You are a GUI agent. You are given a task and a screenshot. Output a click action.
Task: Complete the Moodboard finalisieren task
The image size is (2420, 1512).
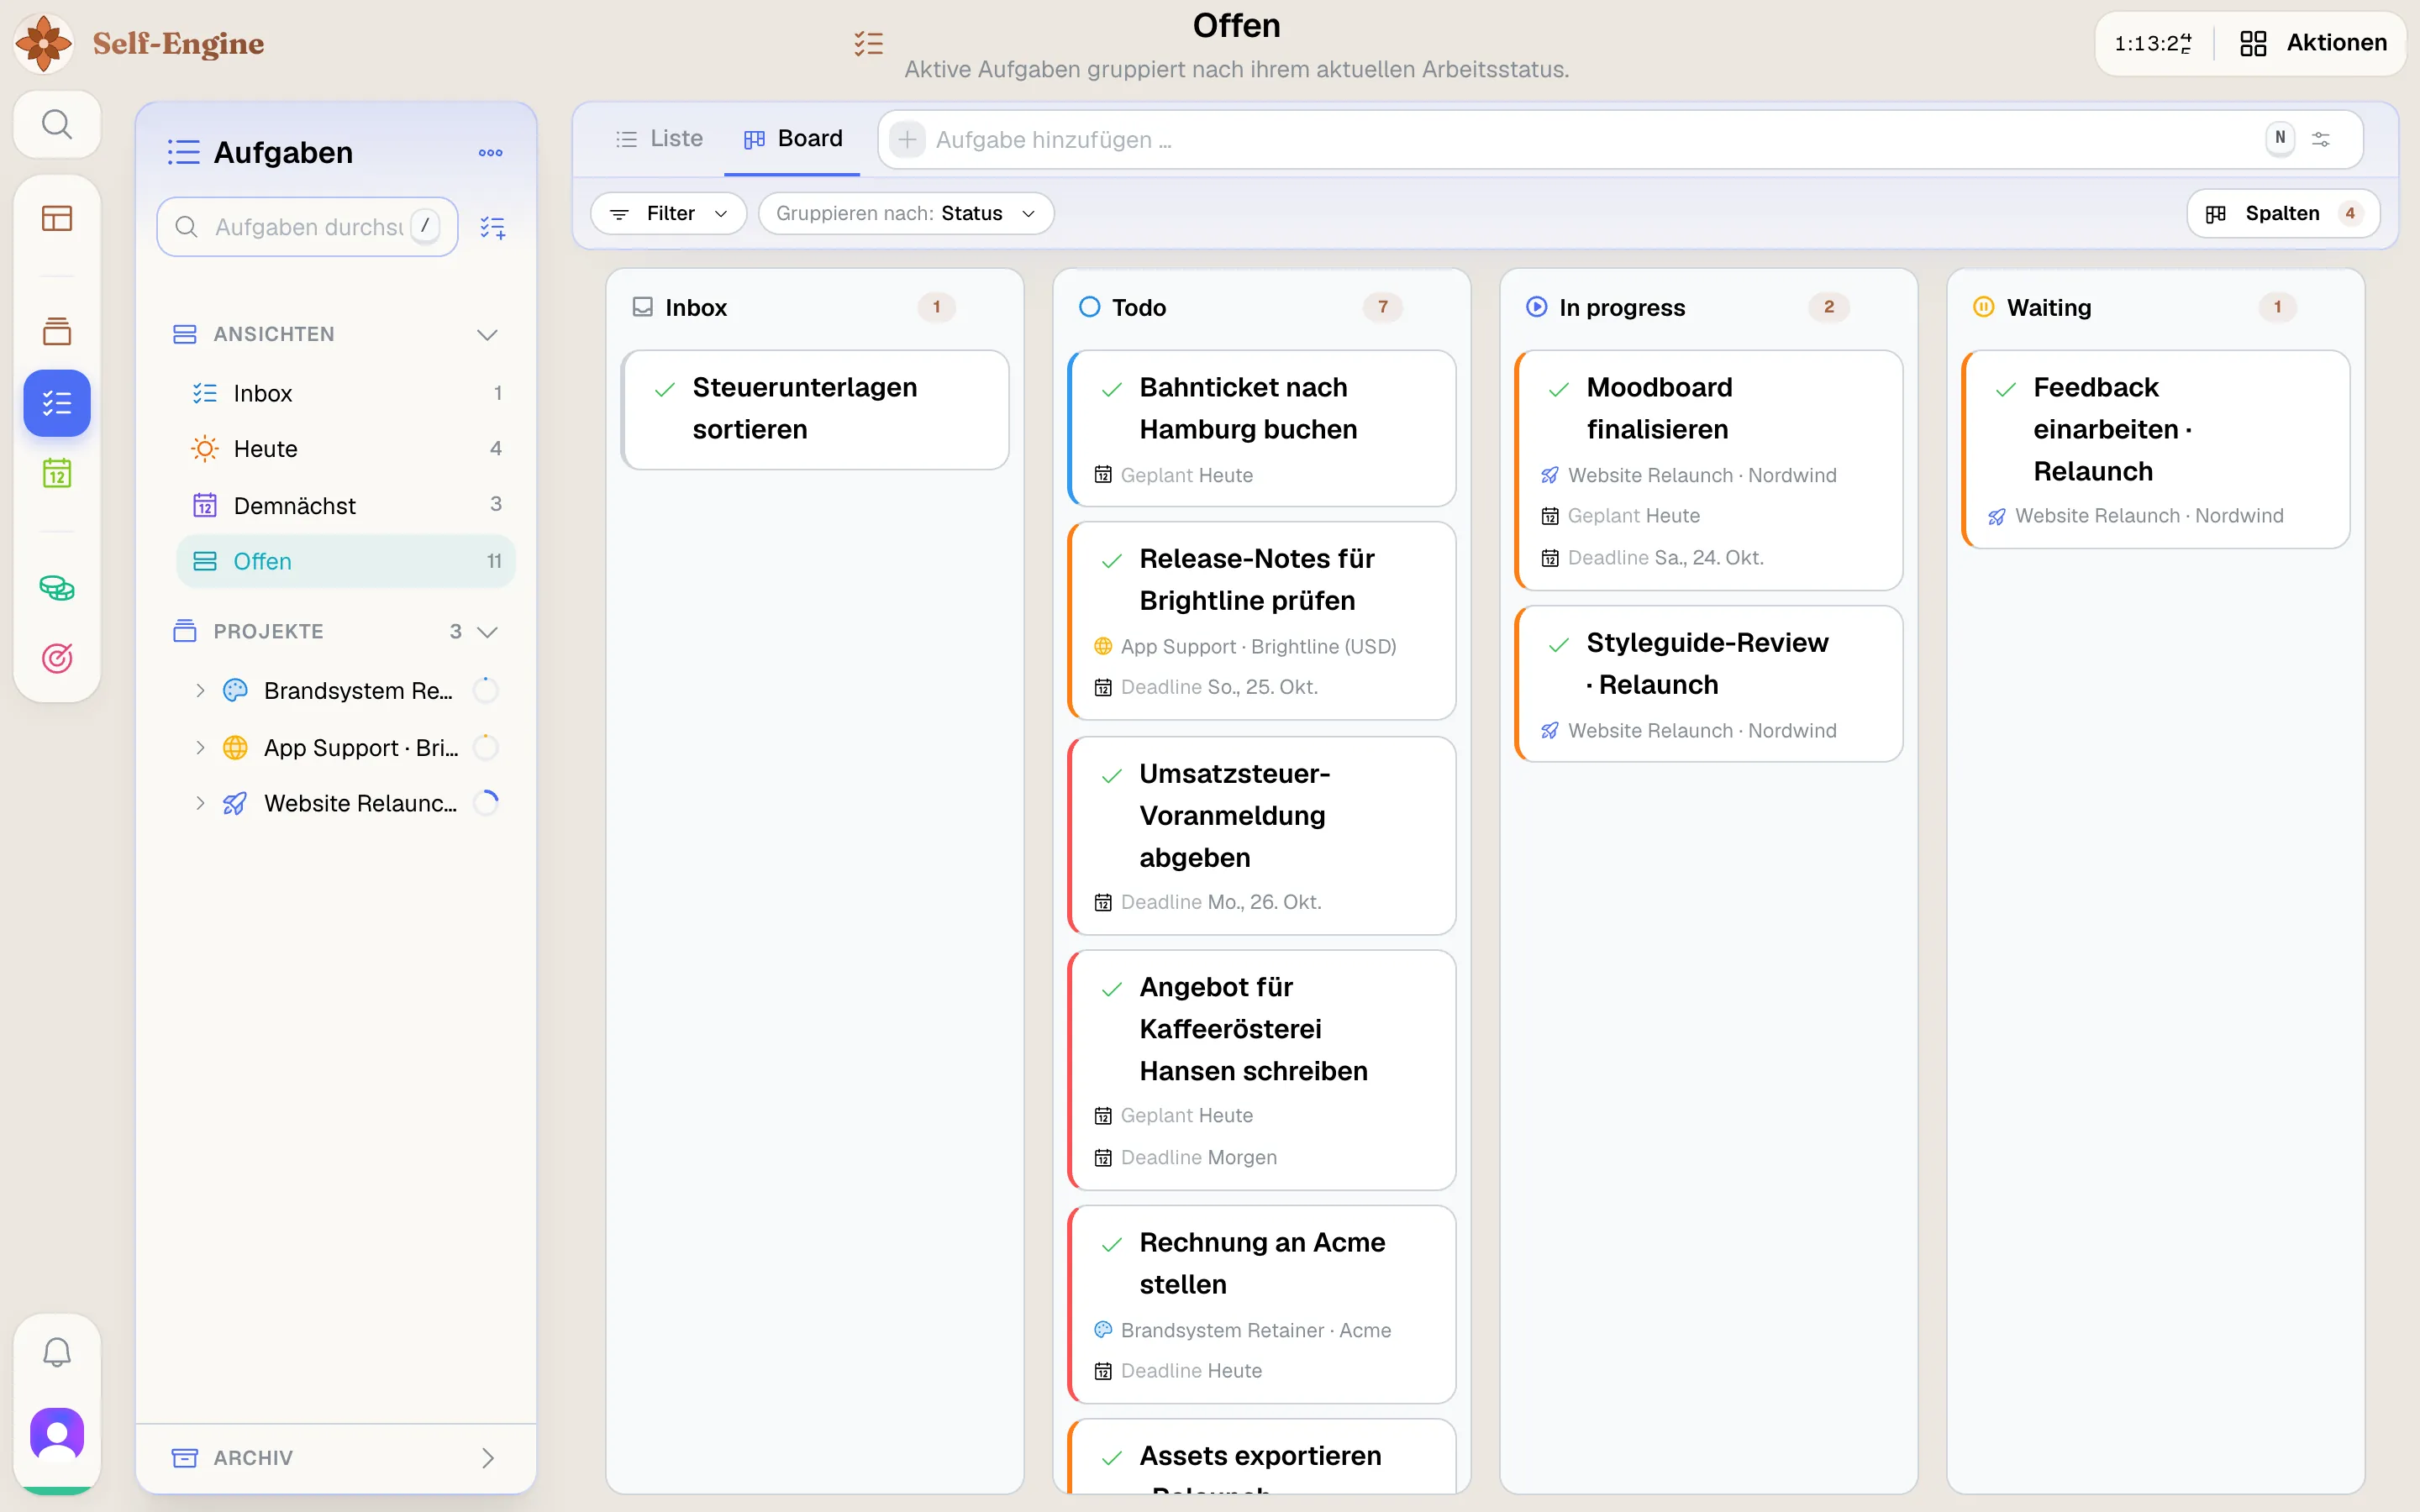tap(1558, 390)
